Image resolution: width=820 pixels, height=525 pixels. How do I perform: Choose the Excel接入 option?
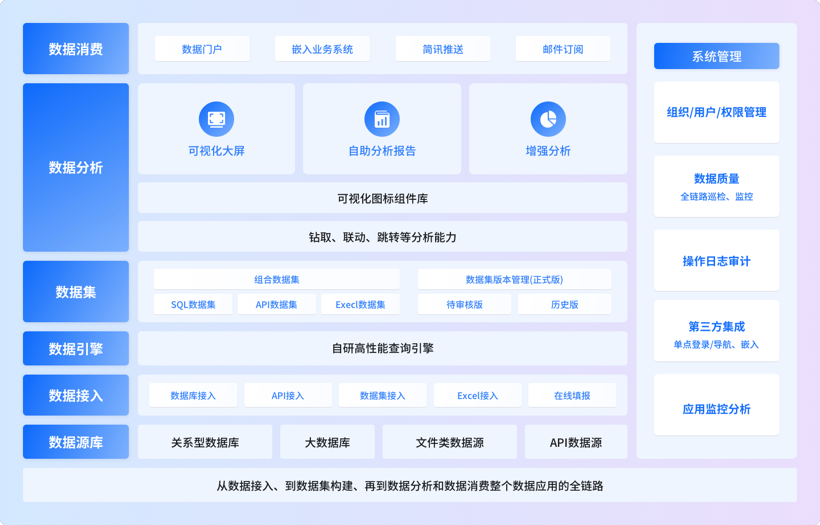pos(477,395)
